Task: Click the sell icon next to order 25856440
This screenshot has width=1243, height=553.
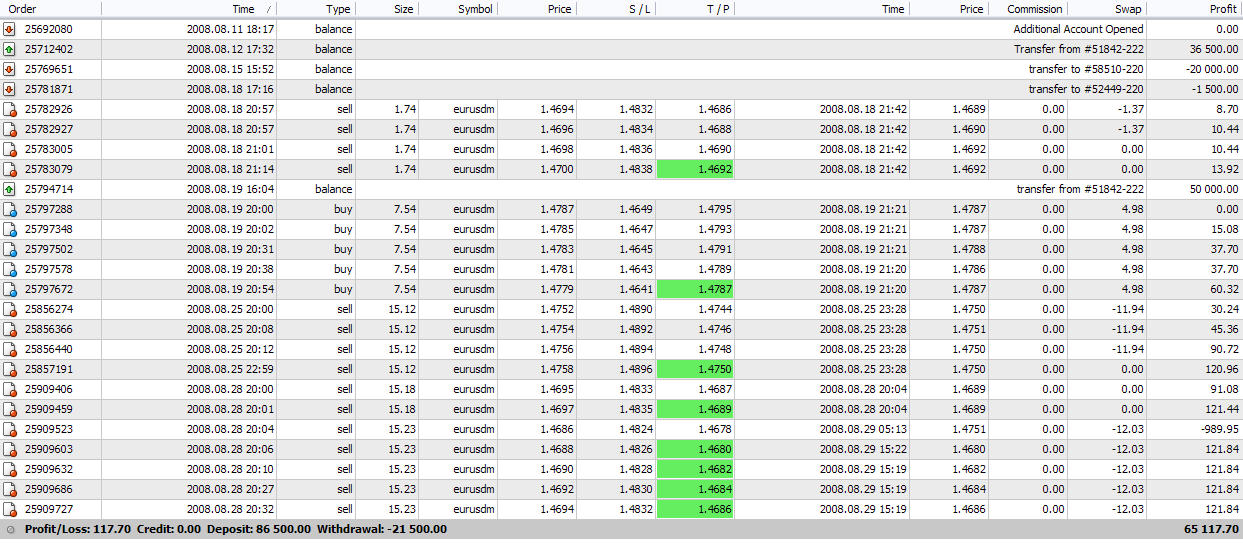Action: point(9,349)
